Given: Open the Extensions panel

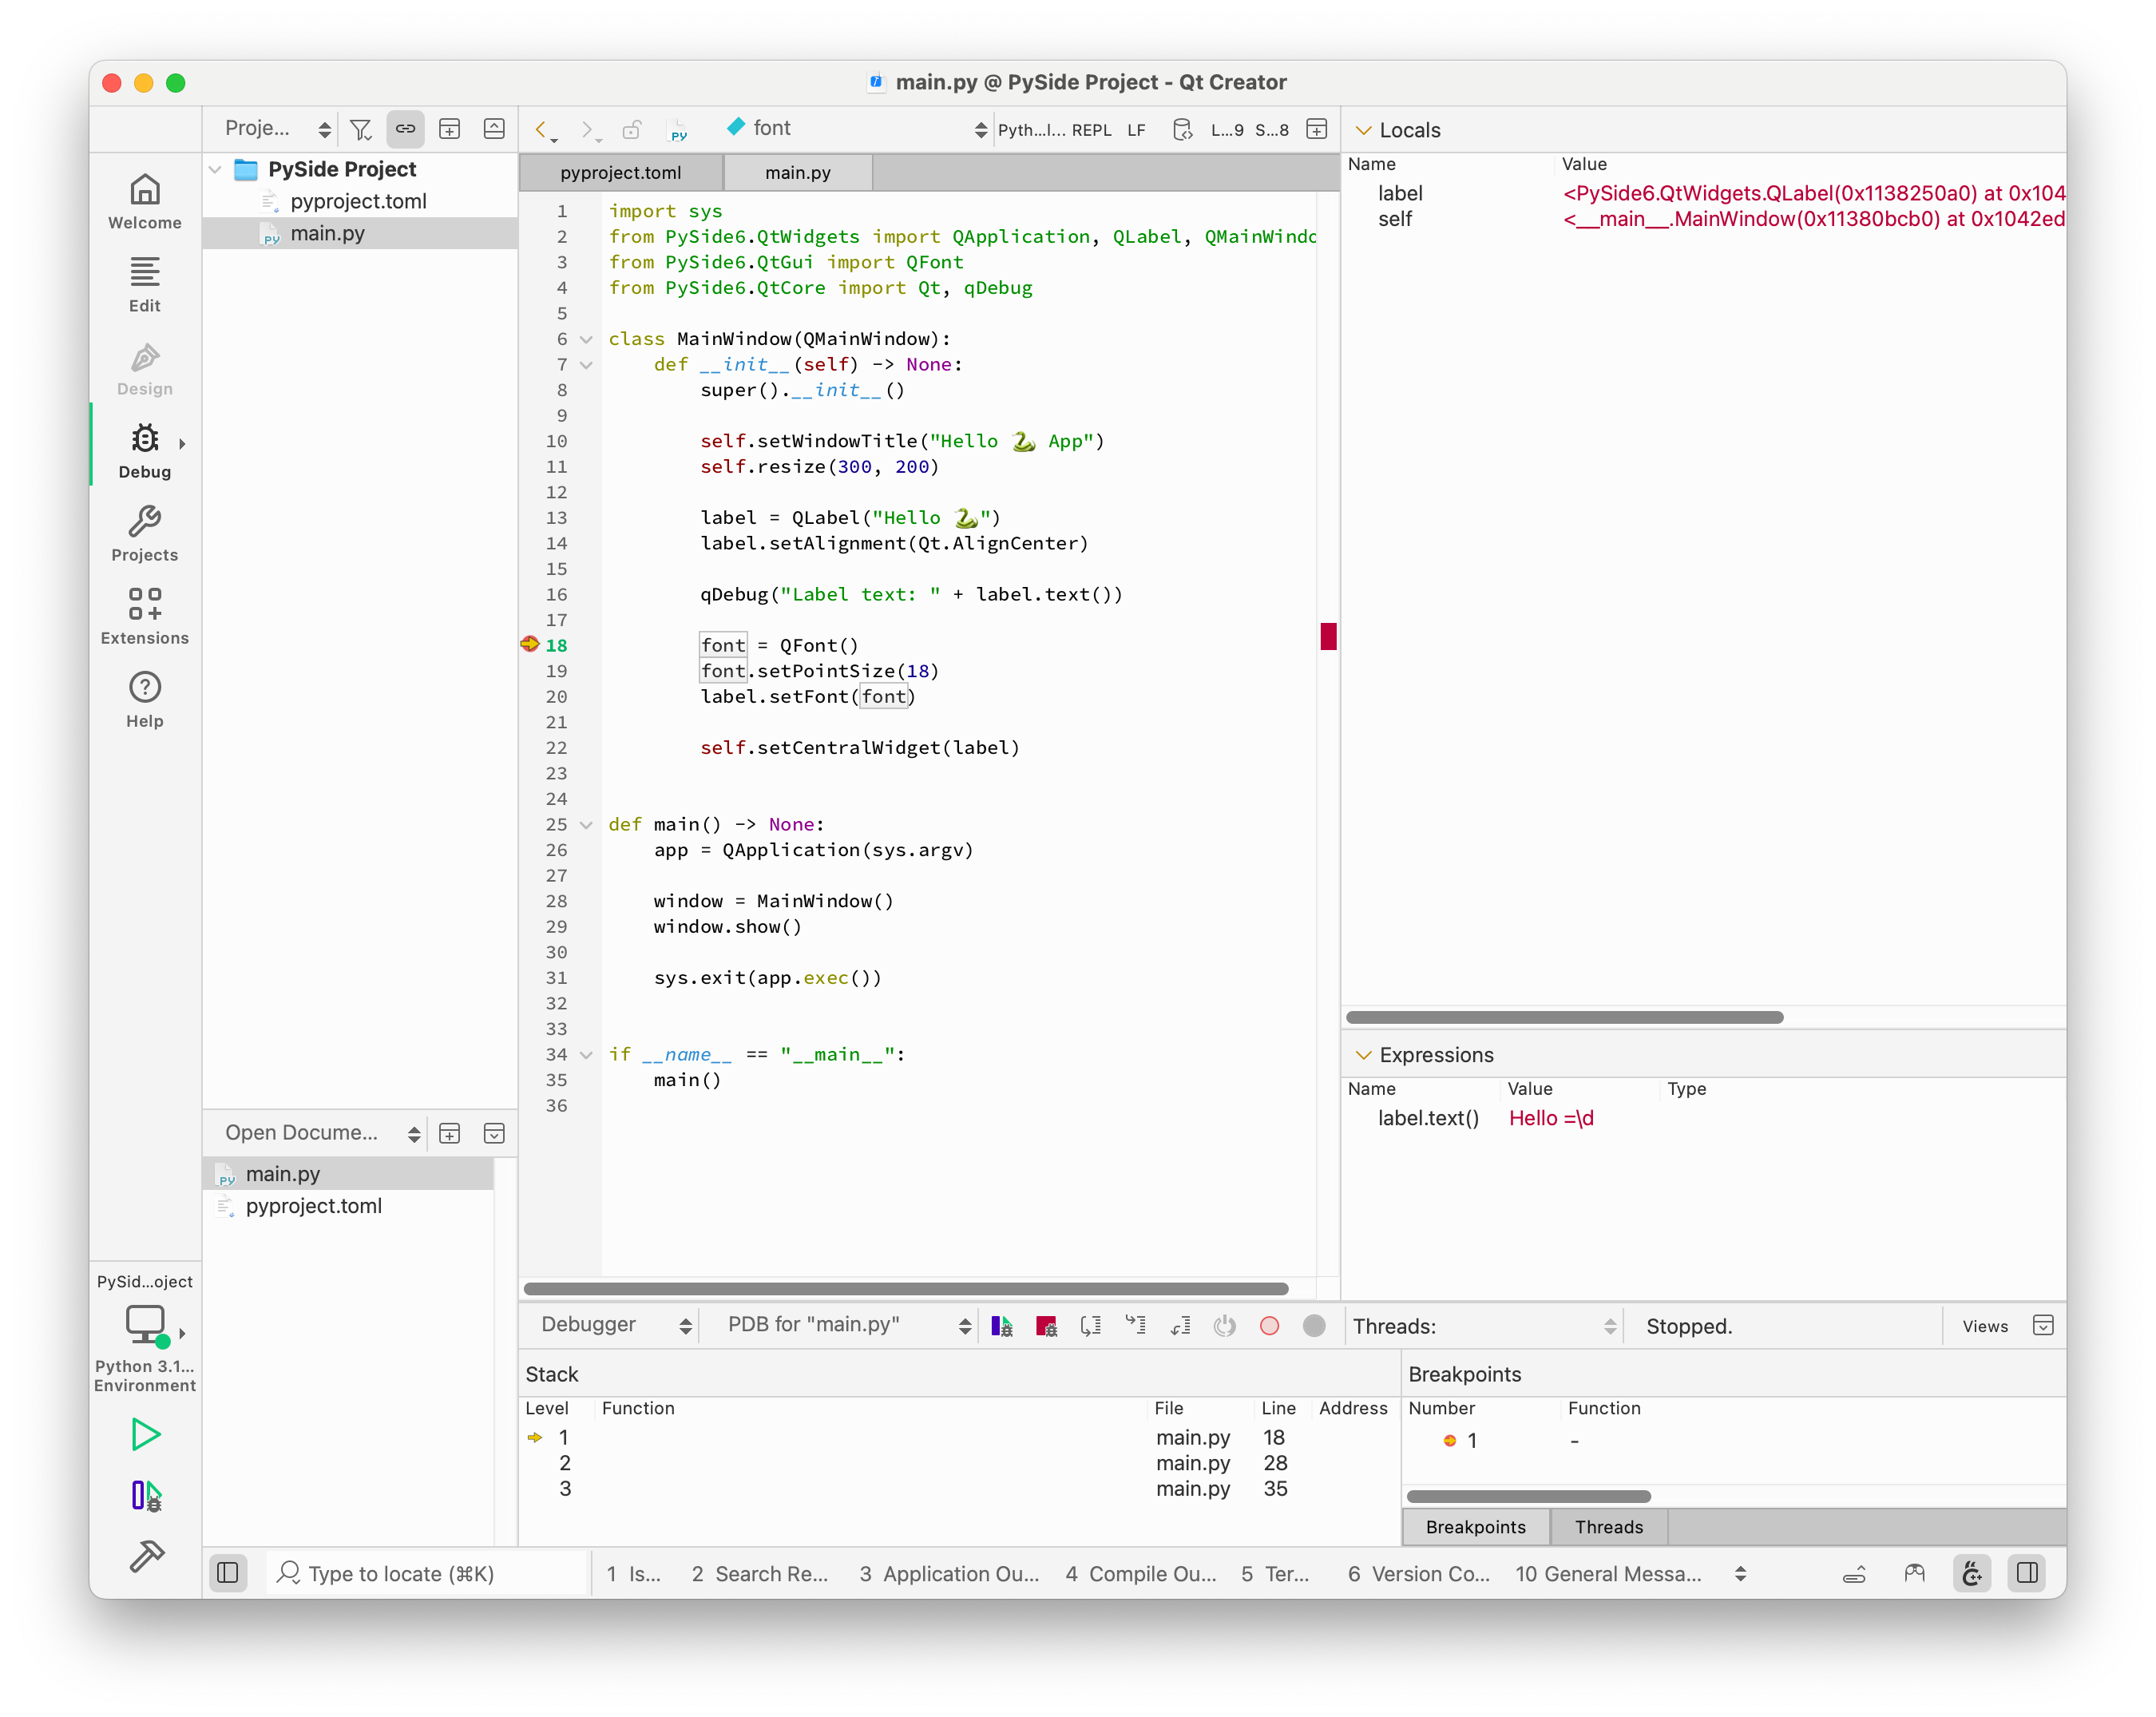Looking at the screenshot, I should pyautogui.click(x=144, y=616).
